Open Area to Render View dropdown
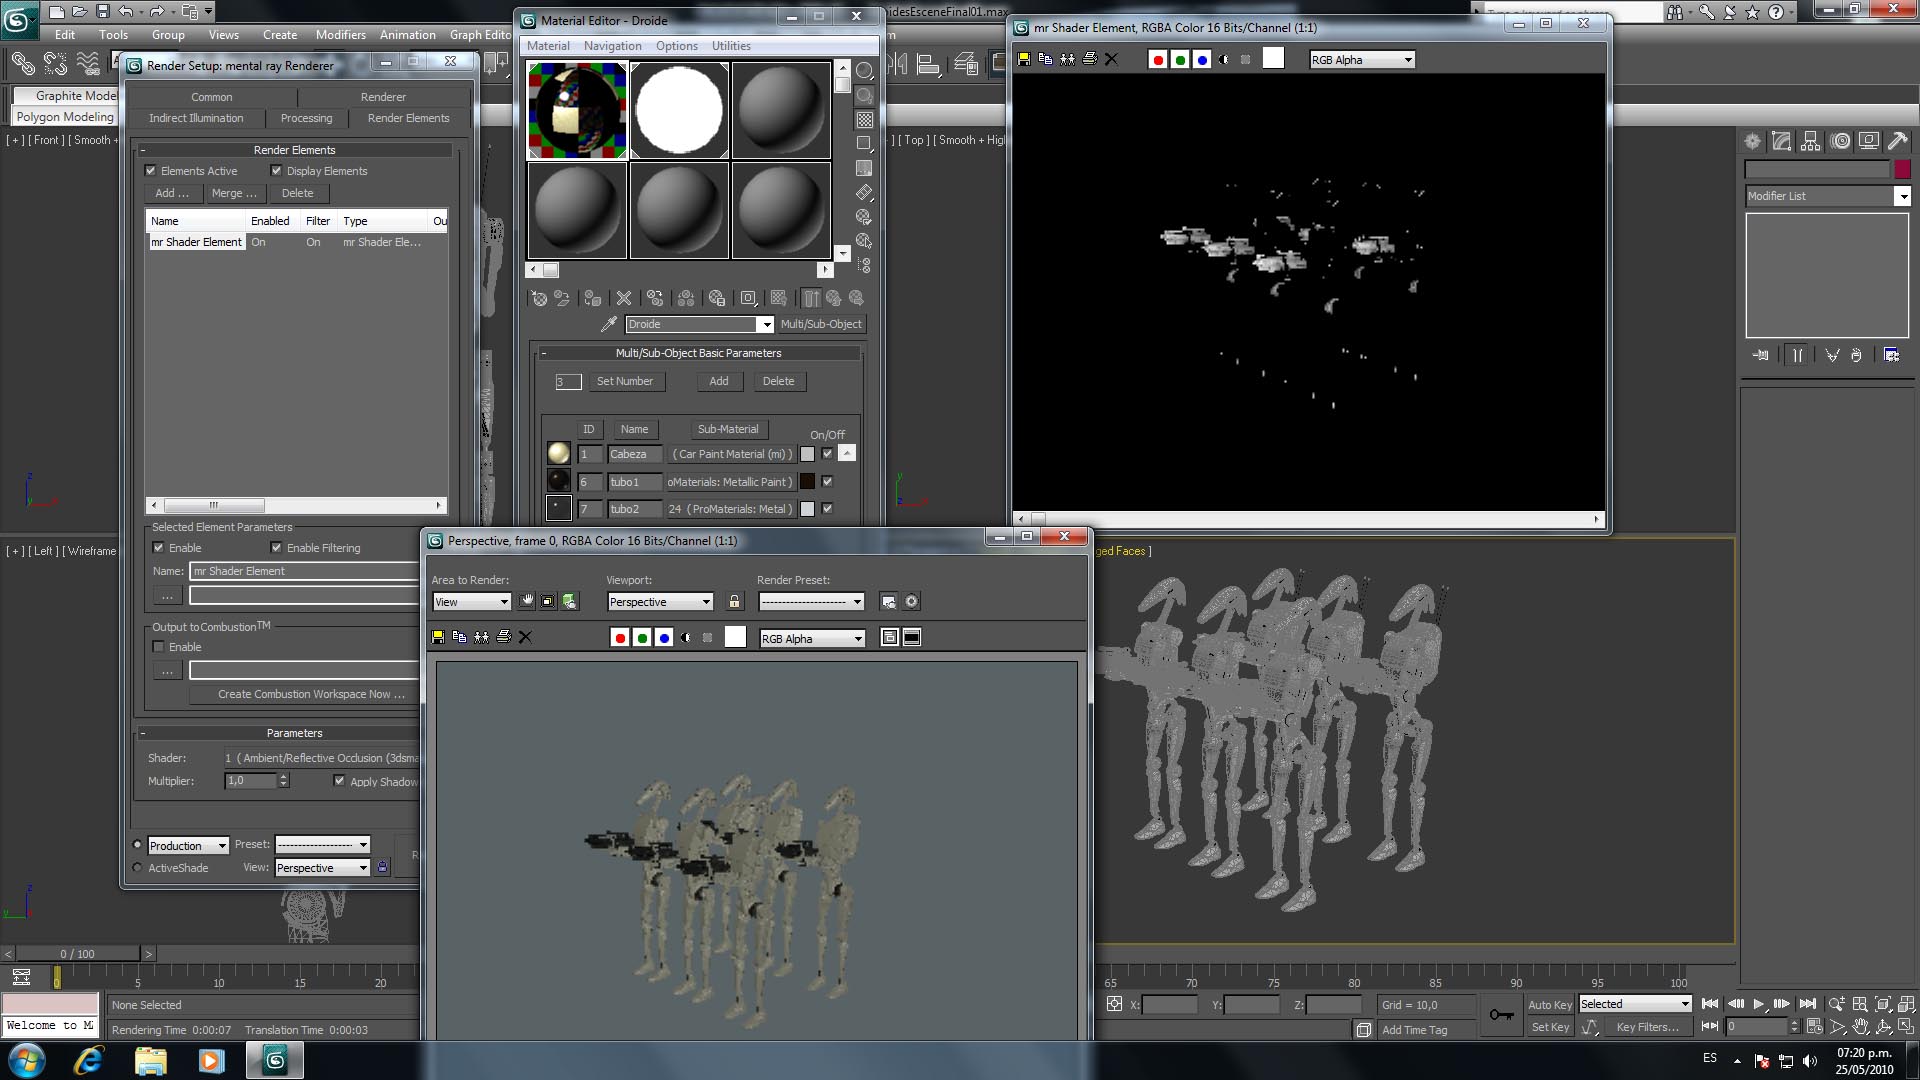This screenshot has width=1920, height=1080. (x=503, y=602)
